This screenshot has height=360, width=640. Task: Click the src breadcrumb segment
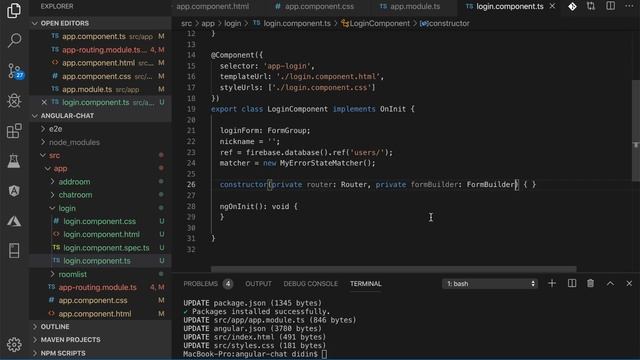[187, 24]
